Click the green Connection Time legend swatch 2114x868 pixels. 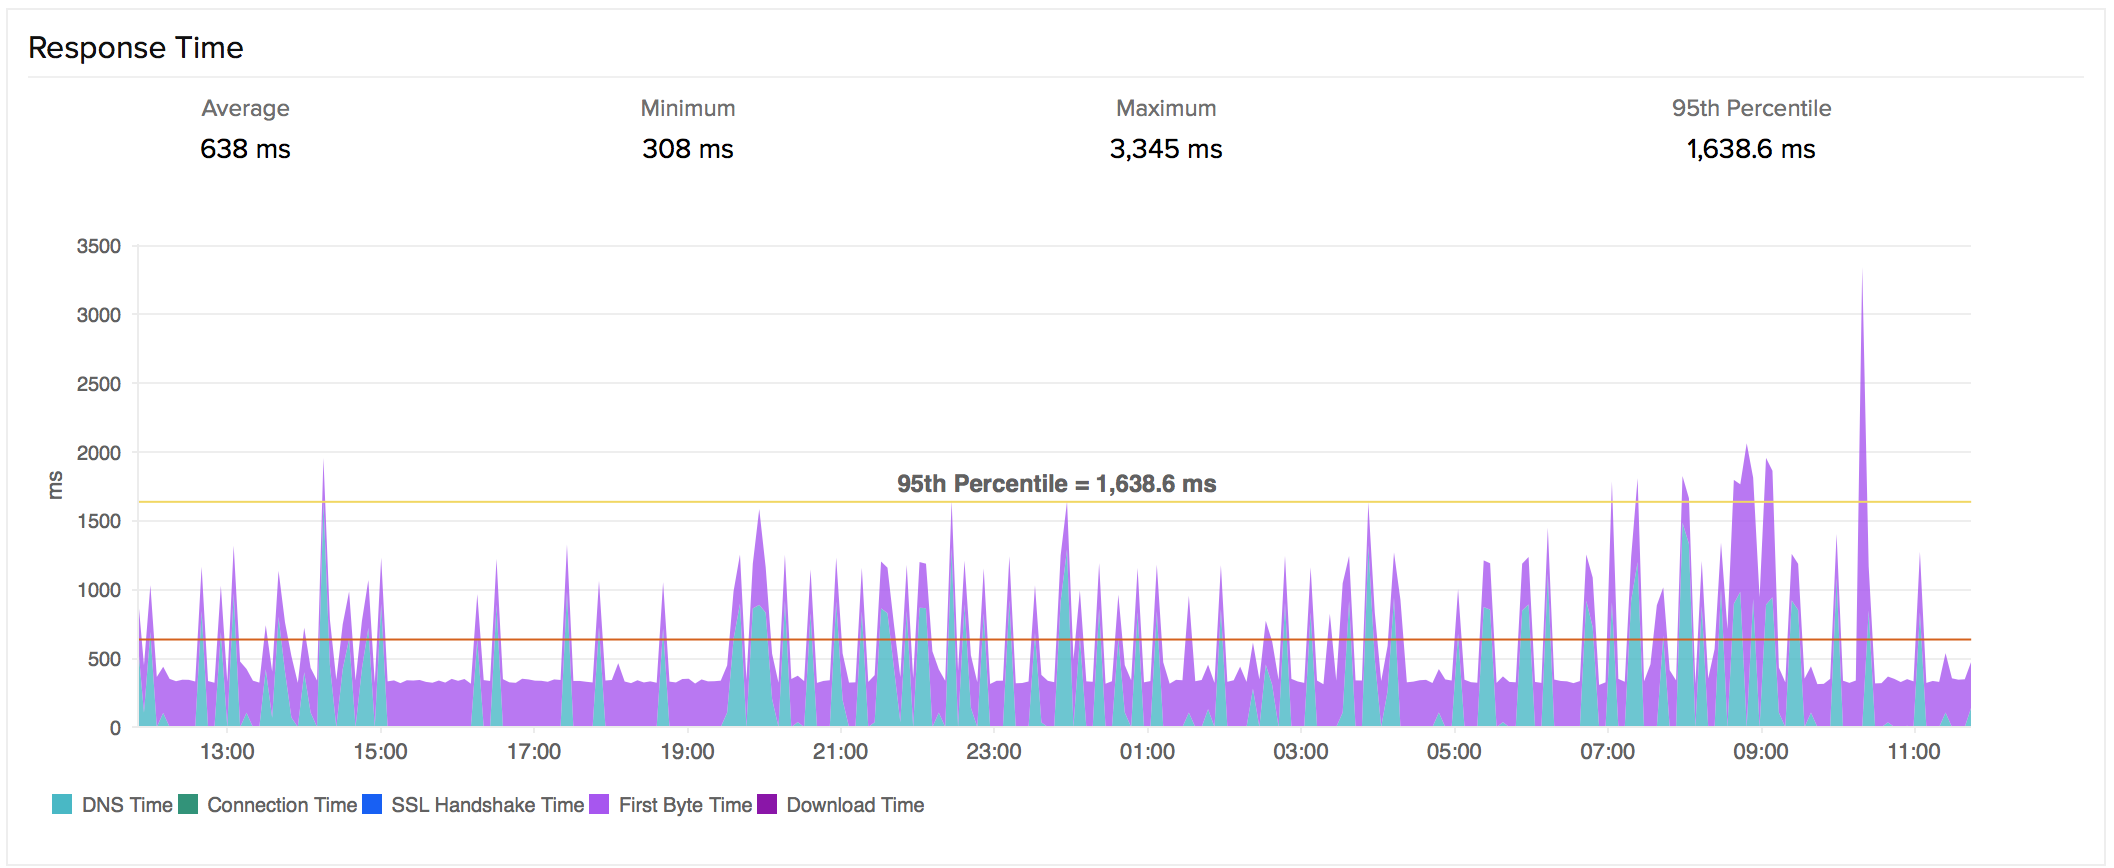[188, 805]
